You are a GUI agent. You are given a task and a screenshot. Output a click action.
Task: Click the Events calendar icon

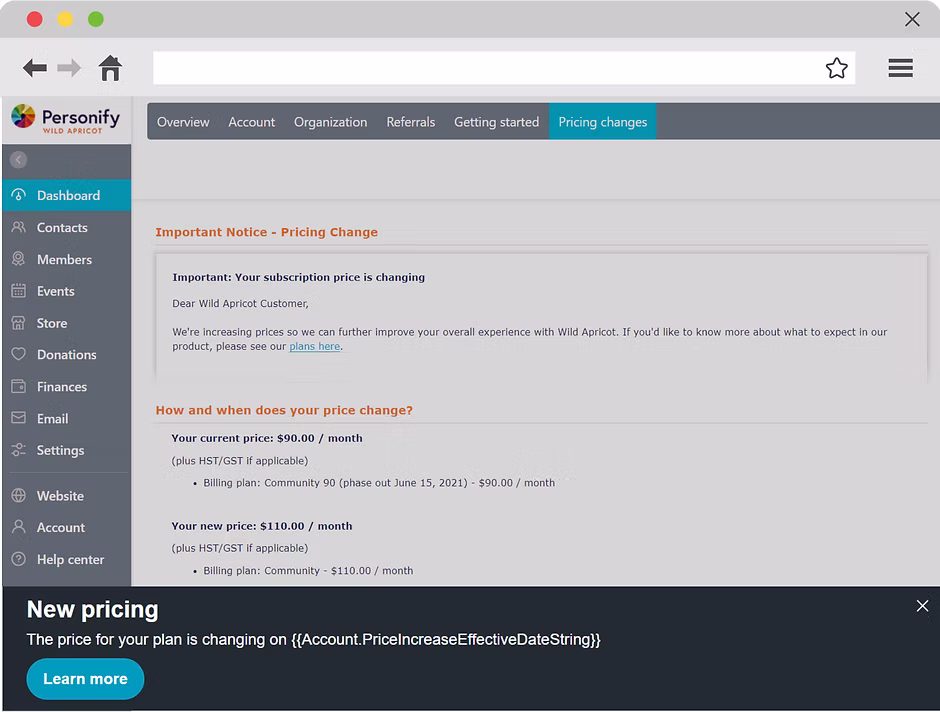(x=19, y=291)
